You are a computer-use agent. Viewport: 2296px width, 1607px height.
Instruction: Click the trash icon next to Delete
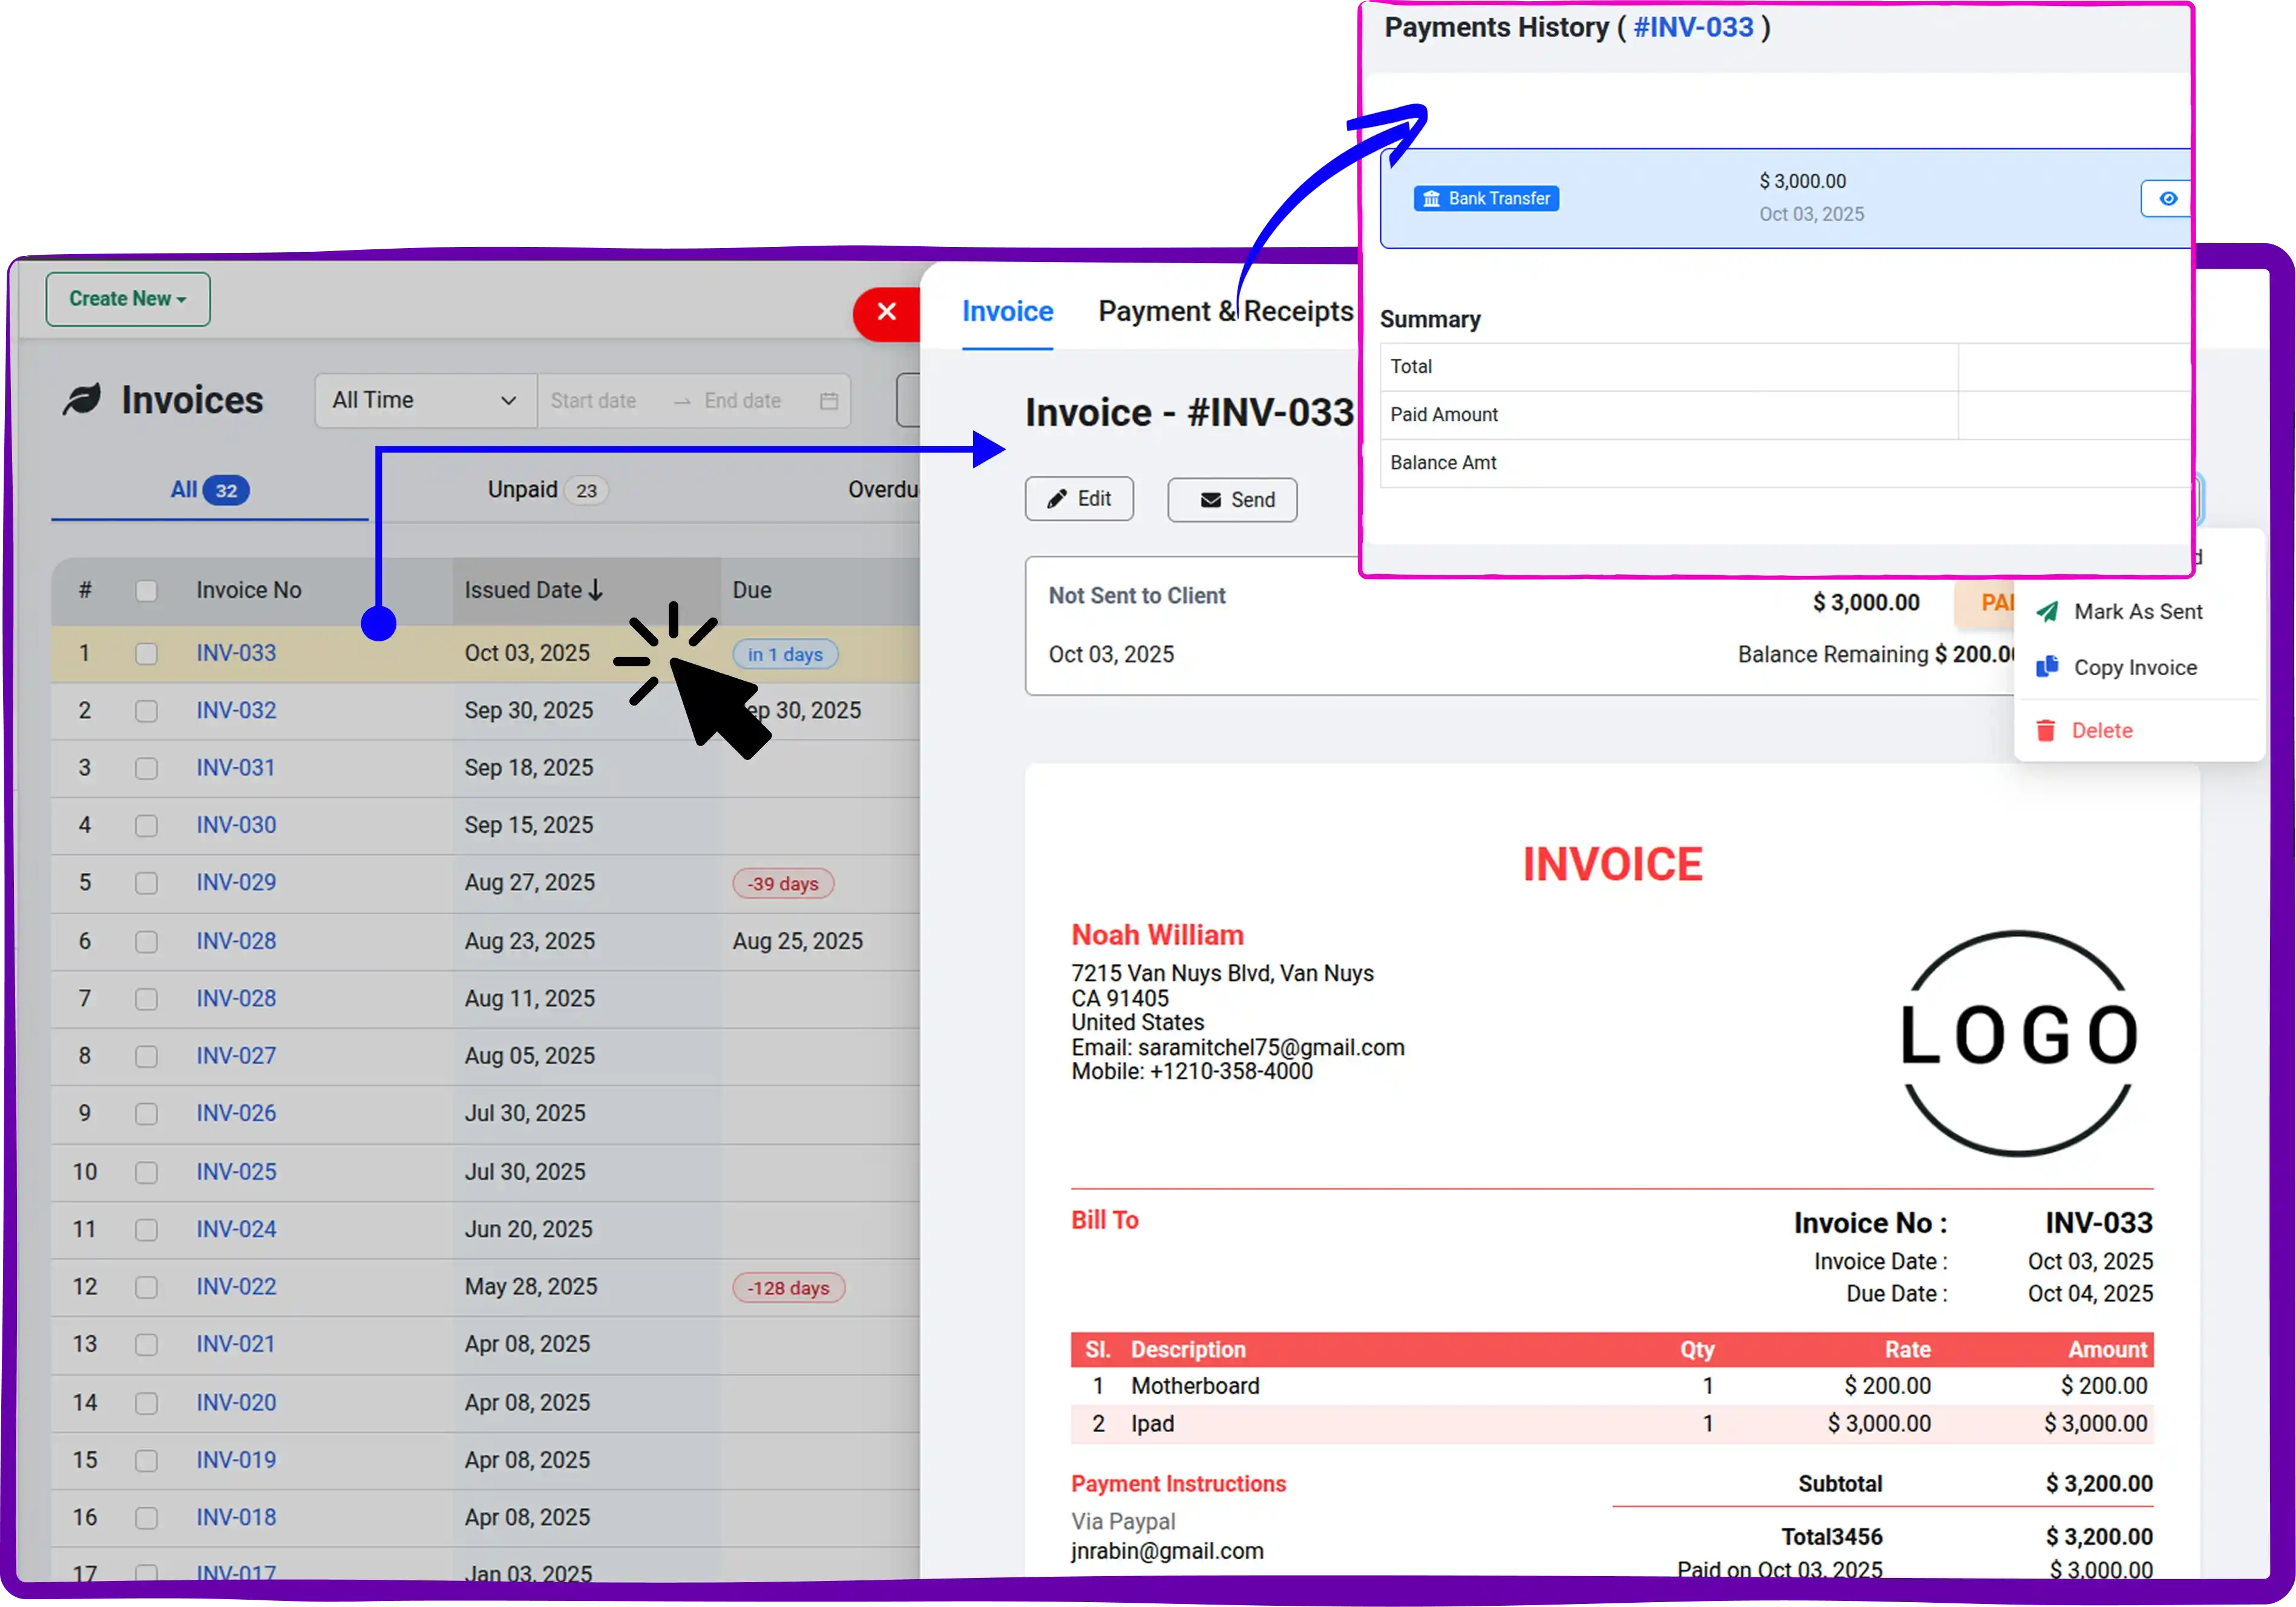click(2047, 730)
